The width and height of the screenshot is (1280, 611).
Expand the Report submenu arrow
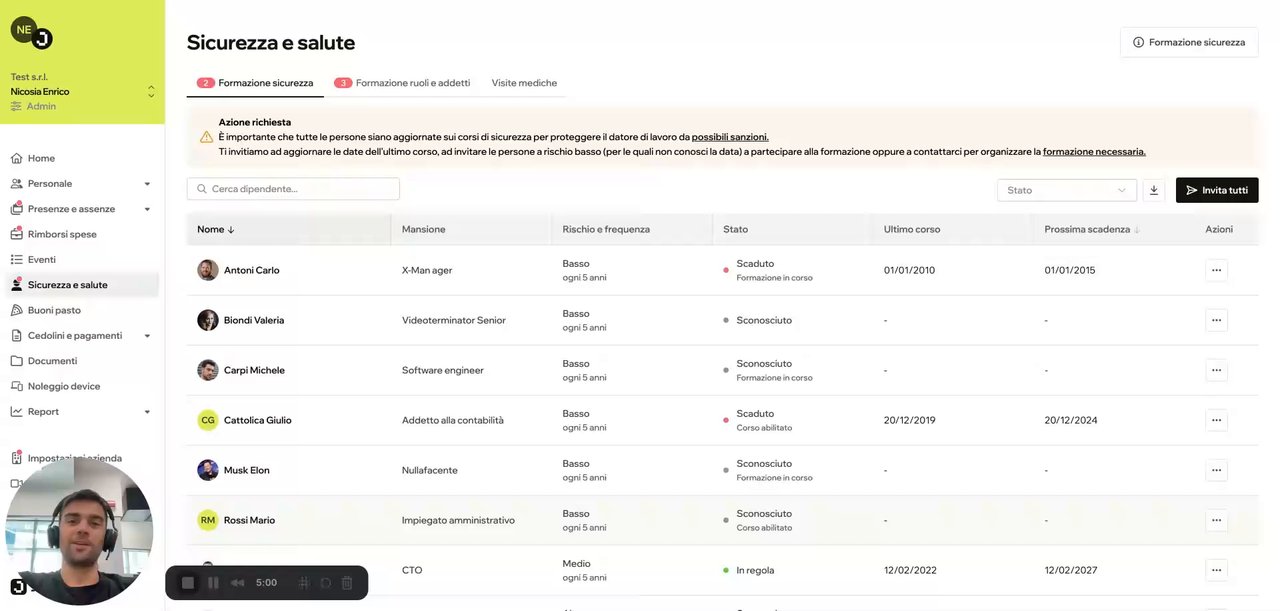coord(147,412)
